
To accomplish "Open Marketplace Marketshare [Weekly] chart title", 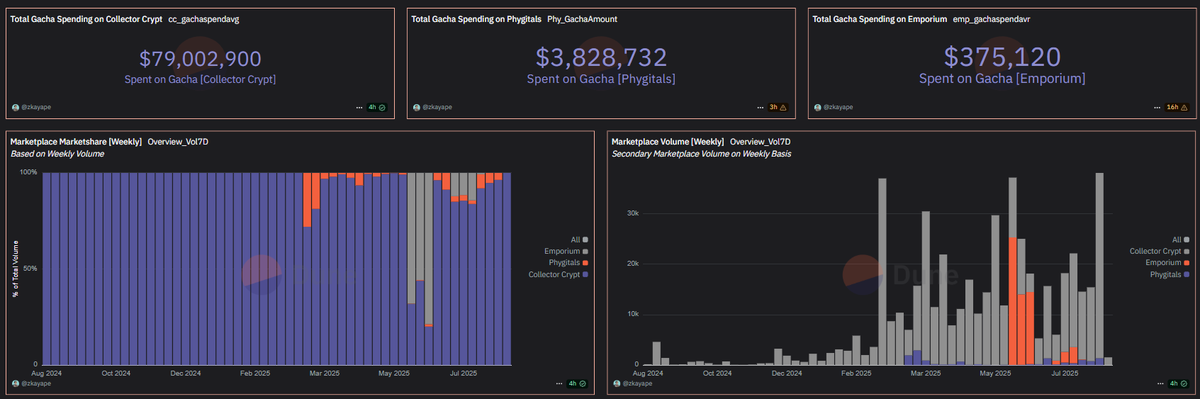I will click(x=76, y=142).
